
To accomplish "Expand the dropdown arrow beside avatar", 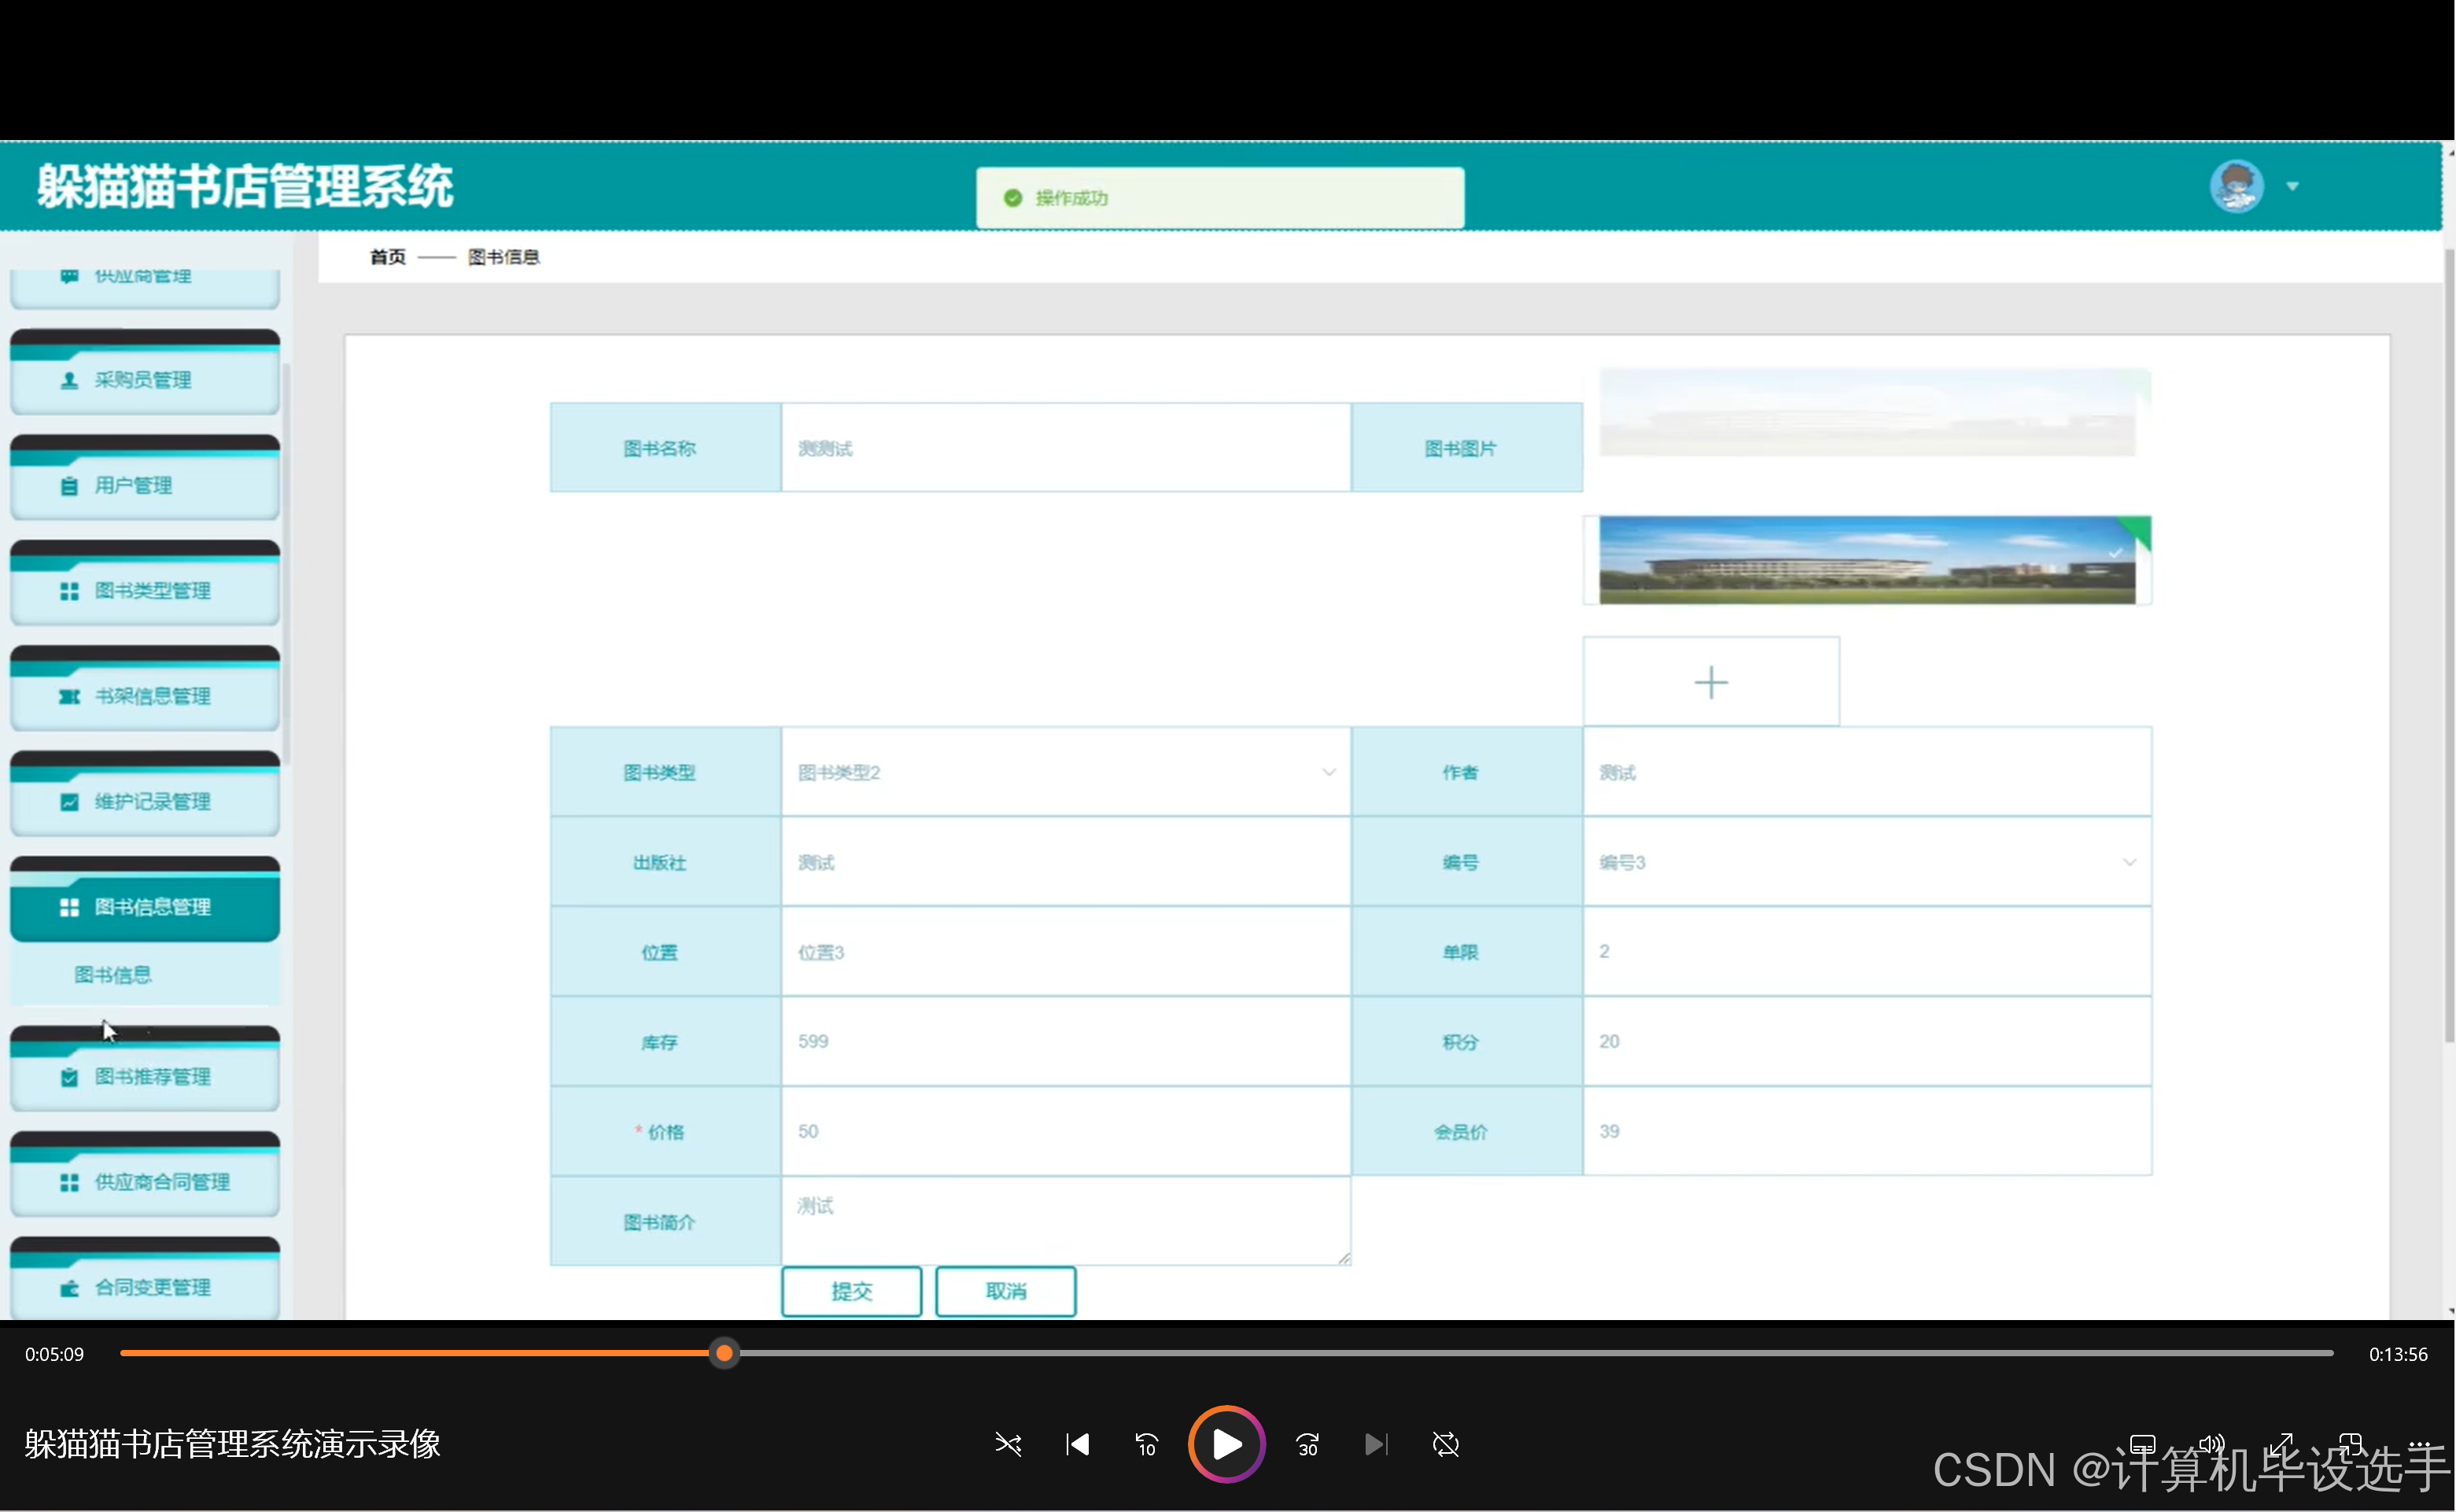I will pos(2292,187).
